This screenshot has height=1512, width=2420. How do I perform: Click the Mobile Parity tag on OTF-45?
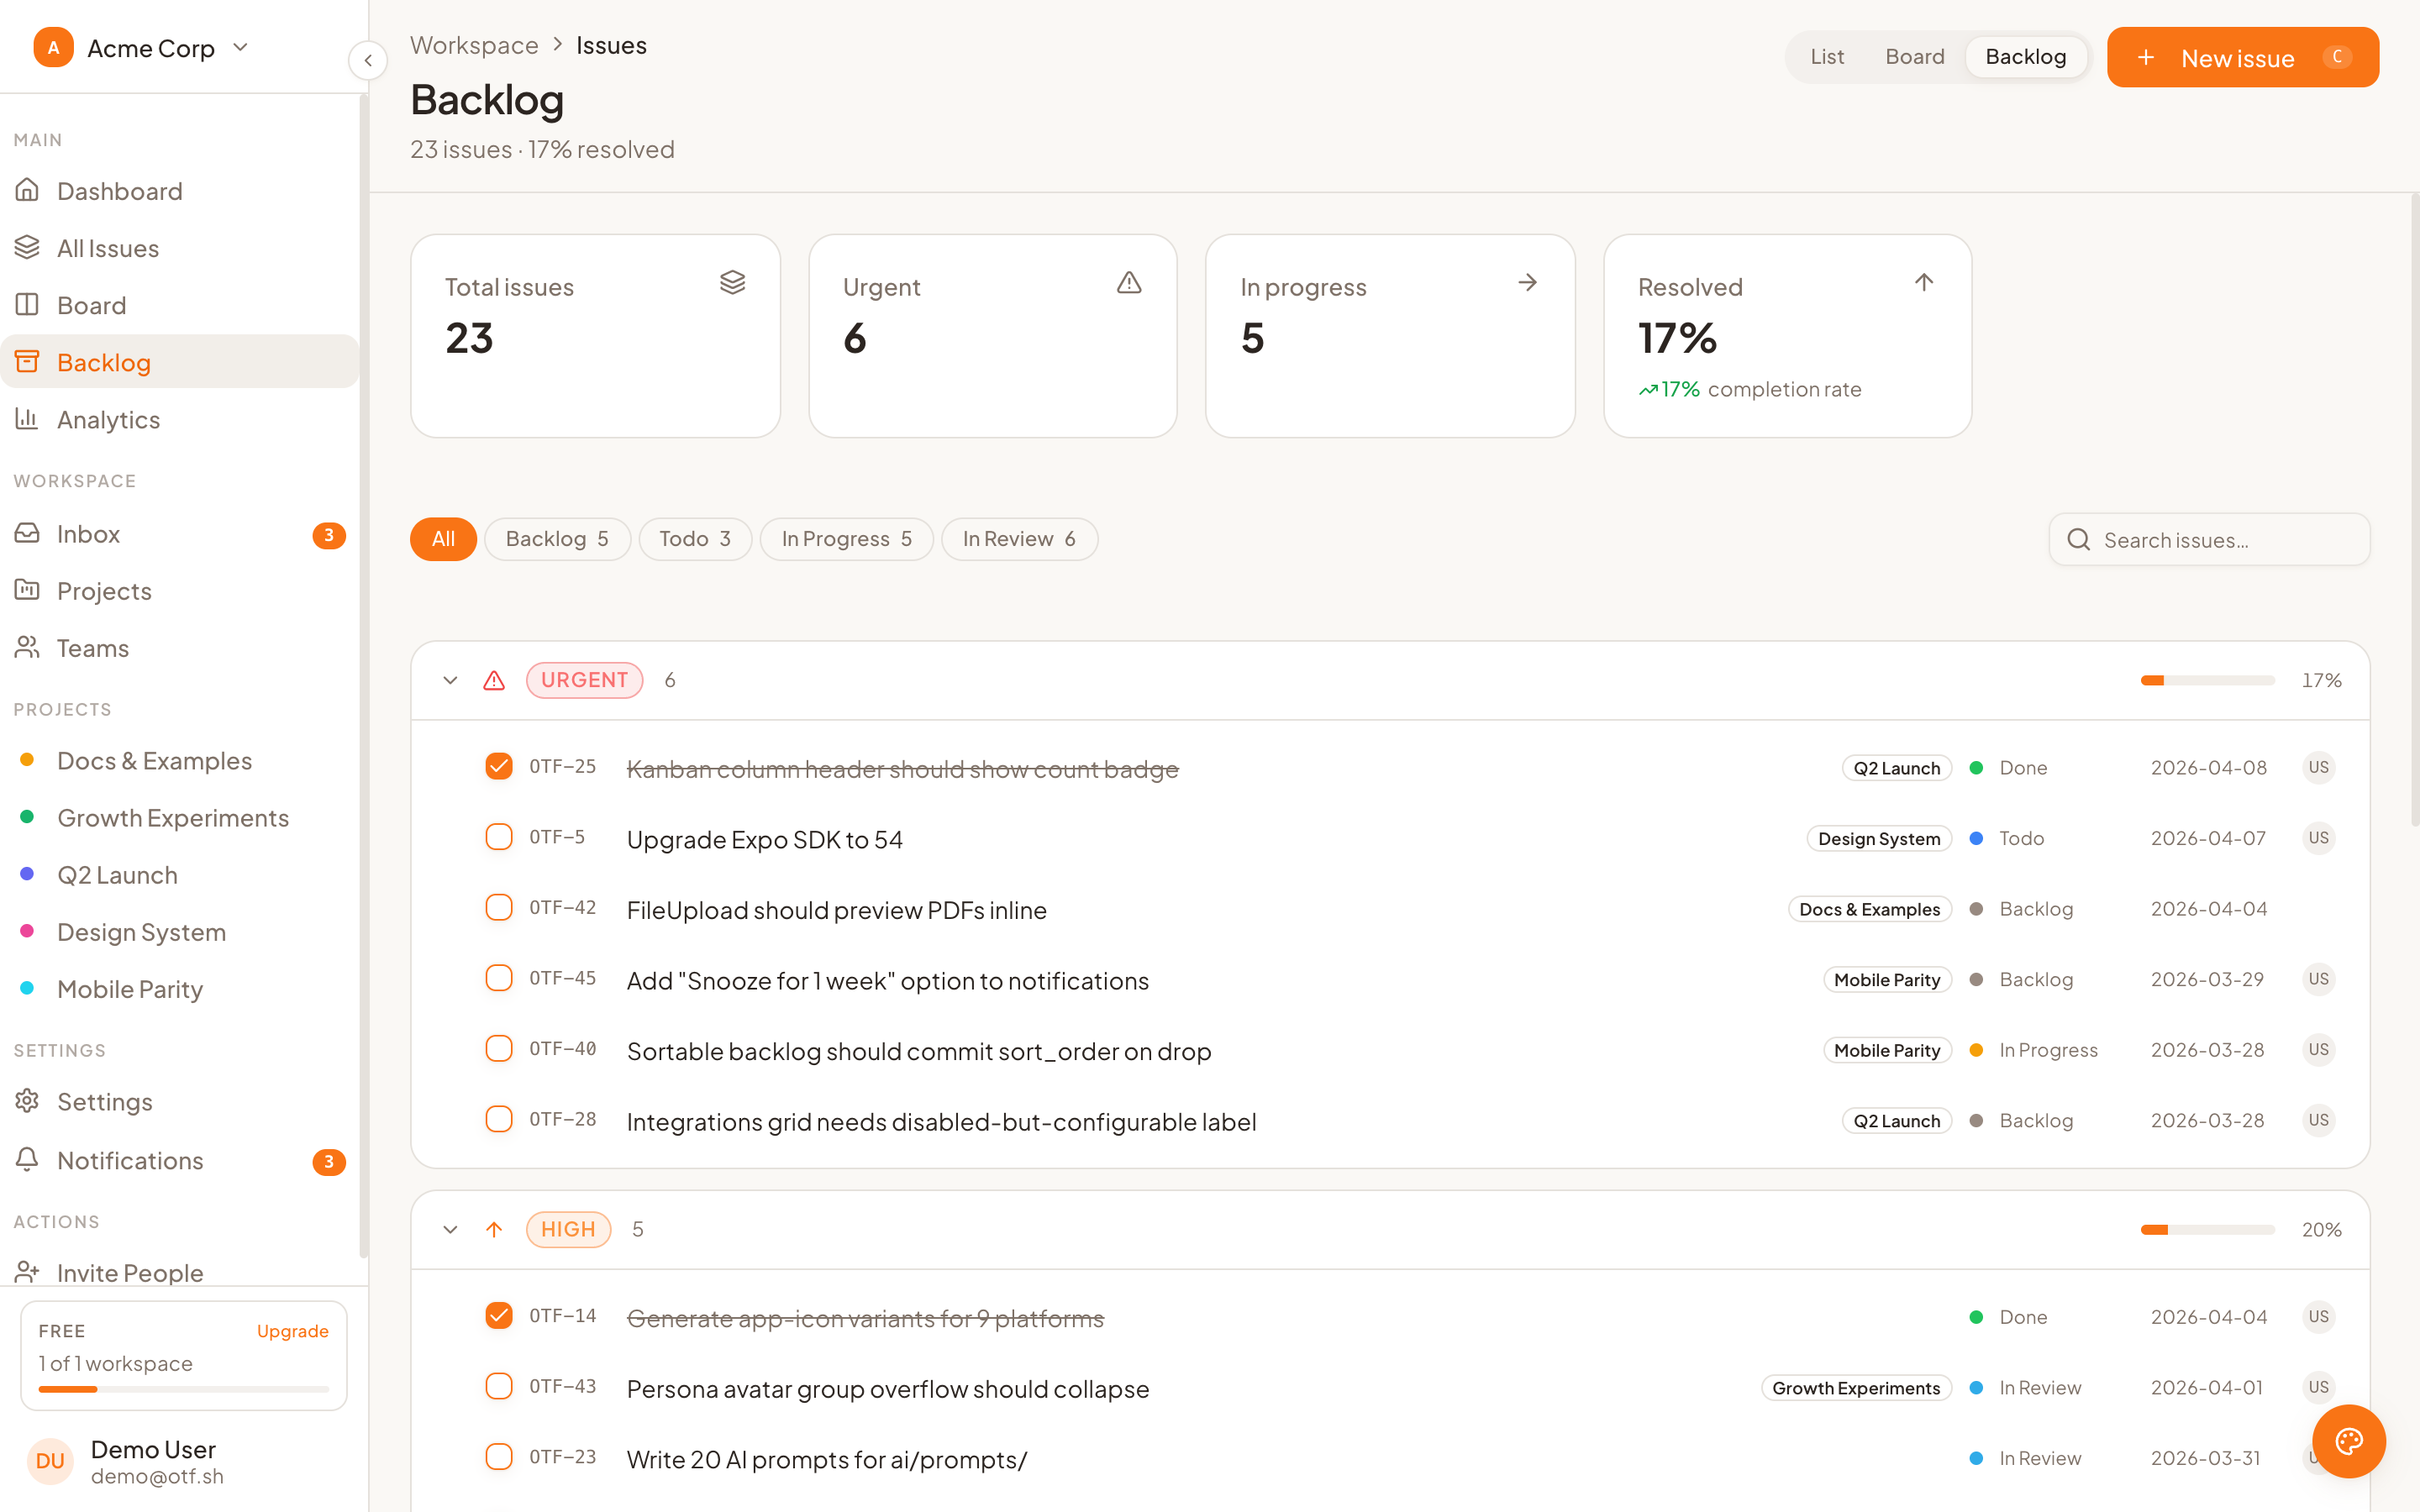[x=1887, y=979]
